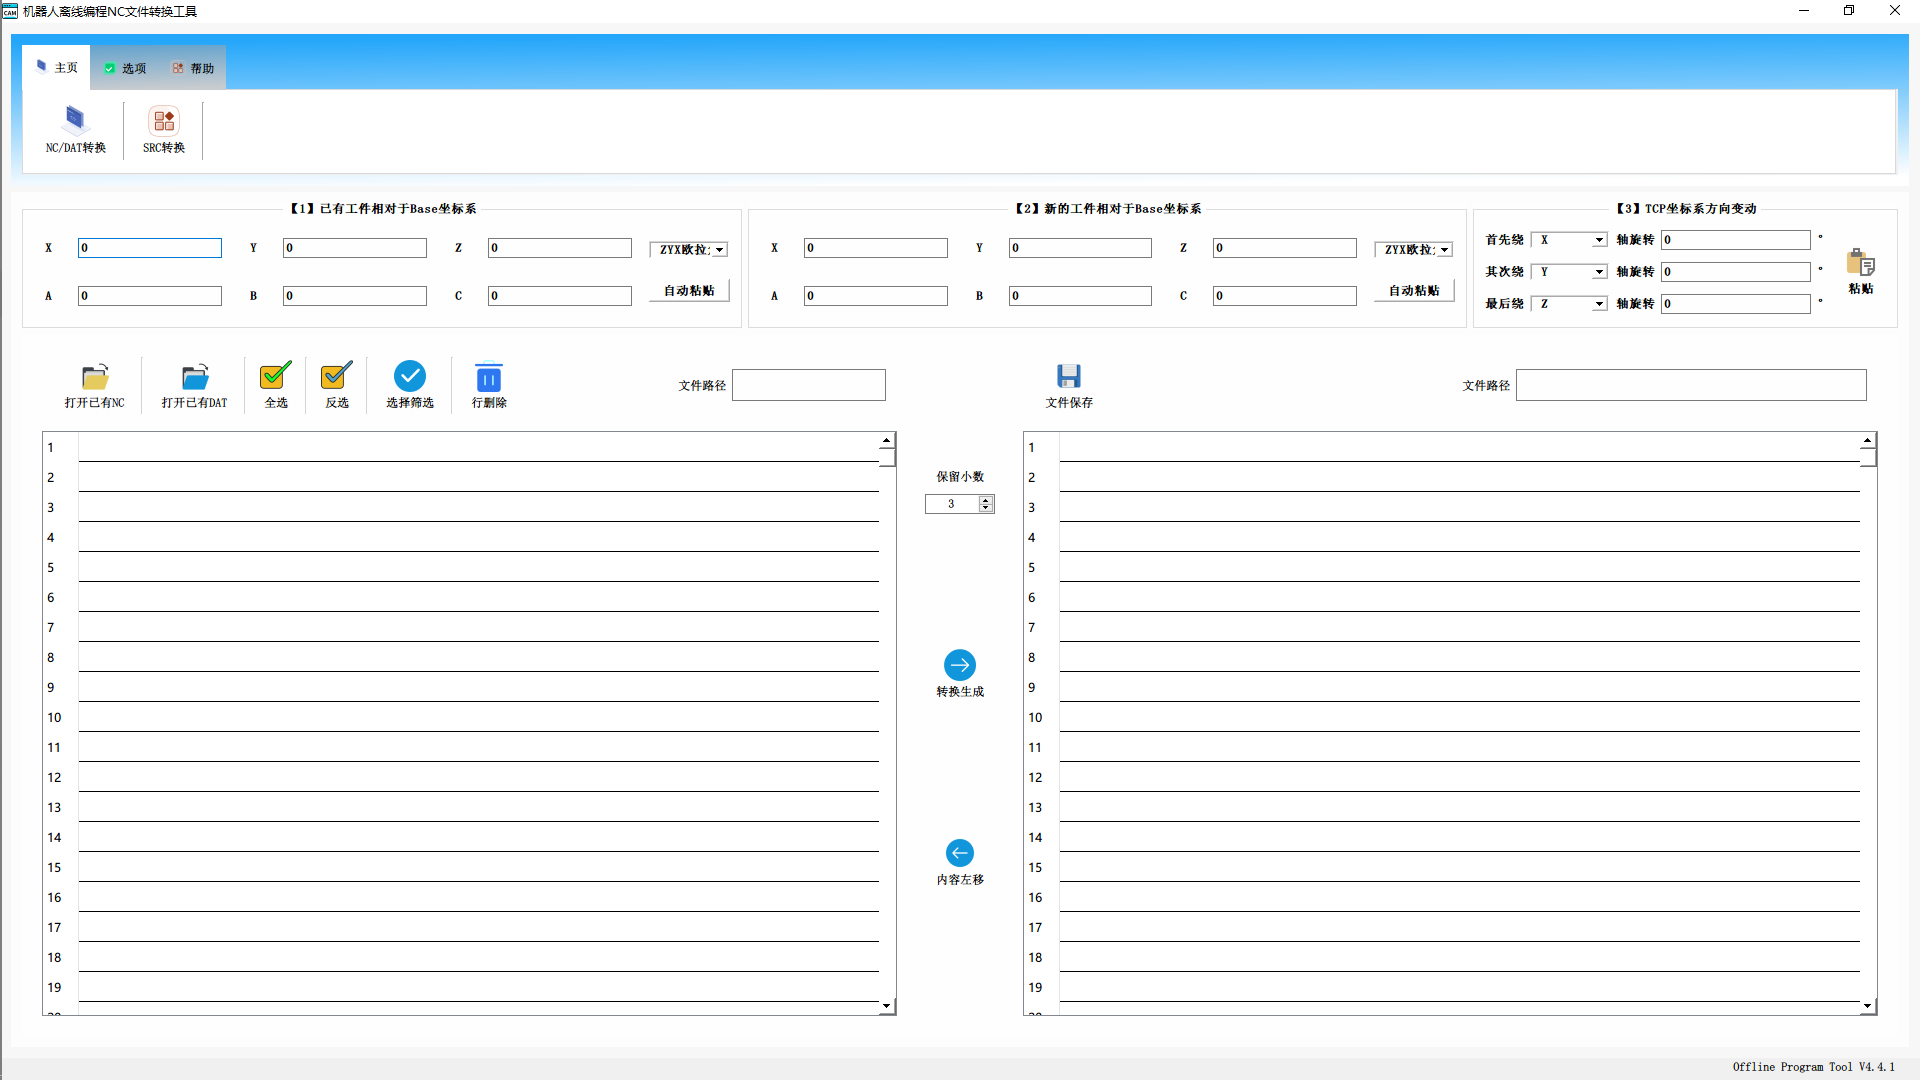Increase 保留小数 decimal stepper value
Image resolution: width=1920 pixels, height=1080 pixels.
pyautogui.click(x=986, y=500)
